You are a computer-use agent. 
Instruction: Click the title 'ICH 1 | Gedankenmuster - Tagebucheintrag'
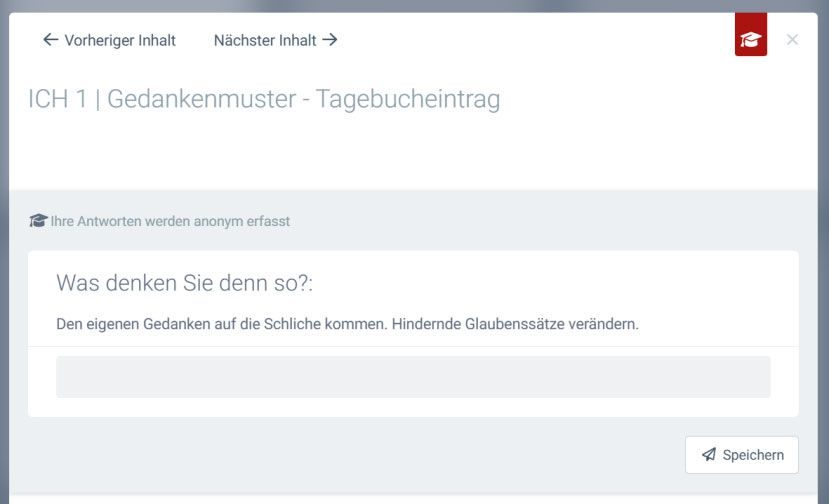264,100
